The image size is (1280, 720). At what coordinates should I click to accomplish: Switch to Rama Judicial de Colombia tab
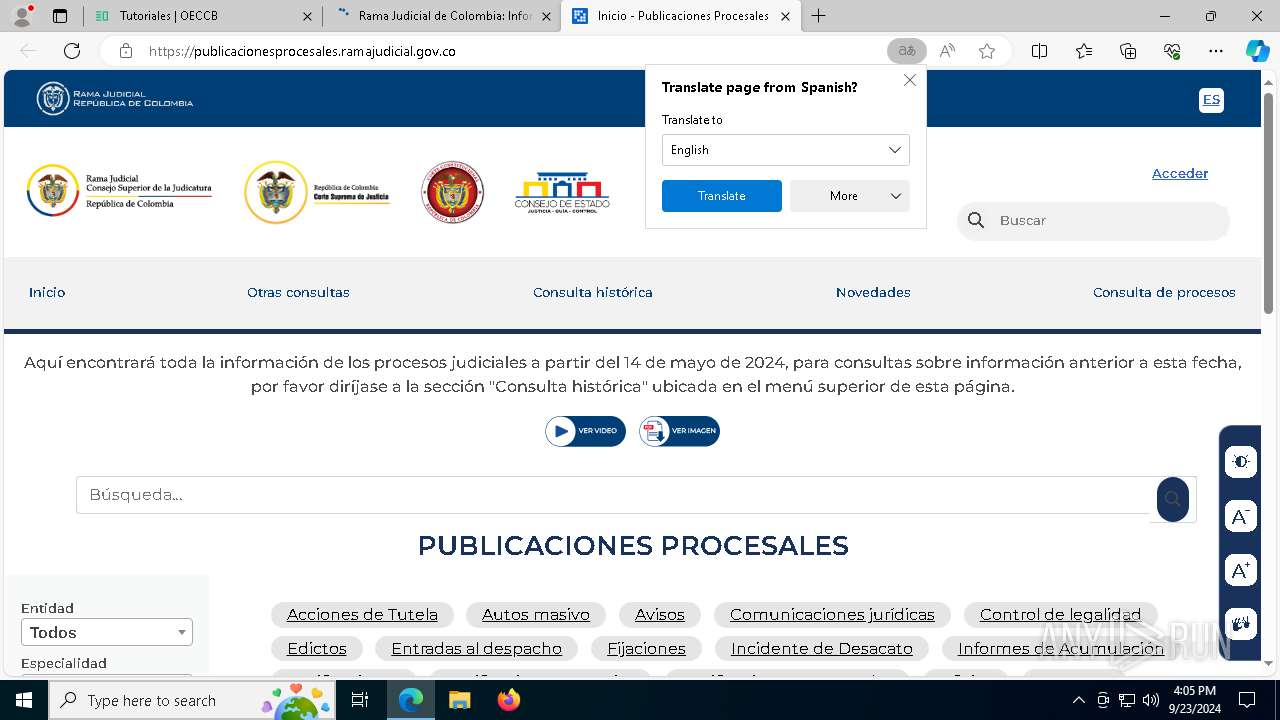pos(440,16)
